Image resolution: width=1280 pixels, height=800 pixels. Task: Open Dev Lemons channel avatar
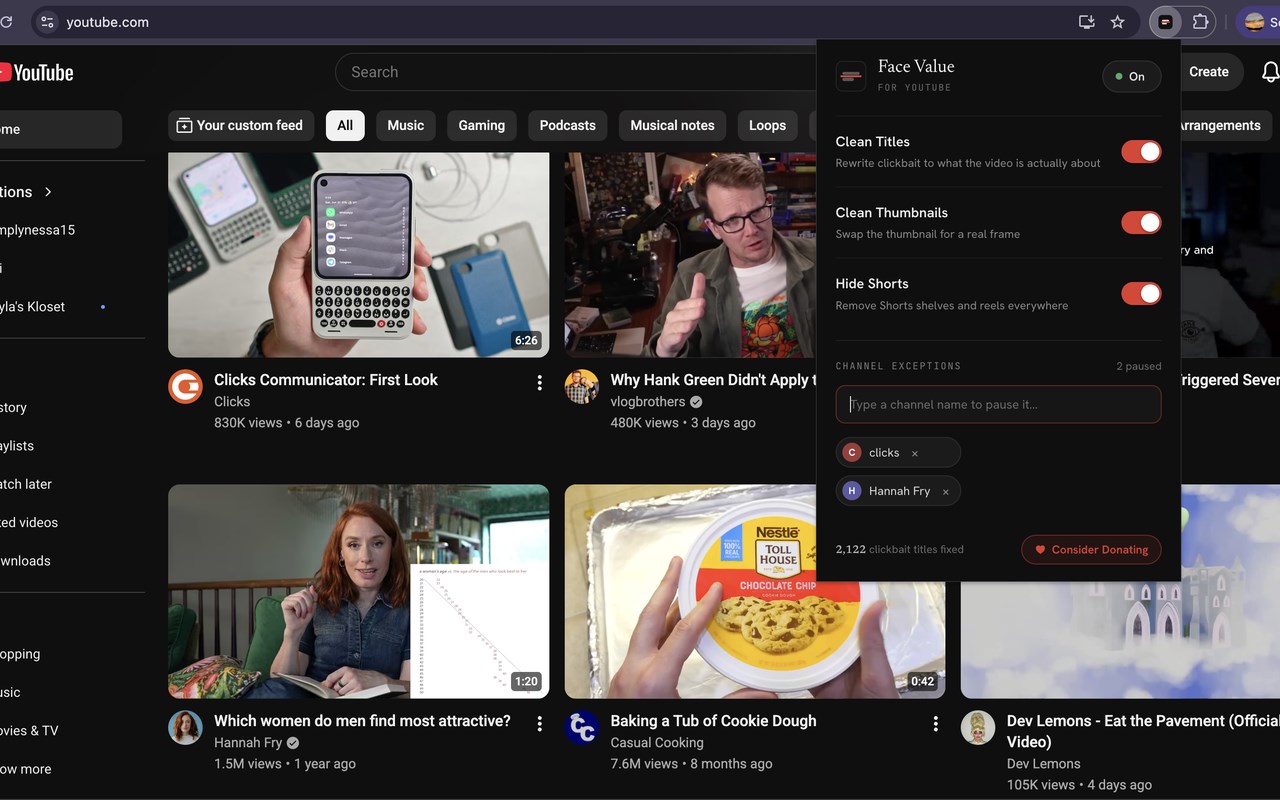(977, 727)
